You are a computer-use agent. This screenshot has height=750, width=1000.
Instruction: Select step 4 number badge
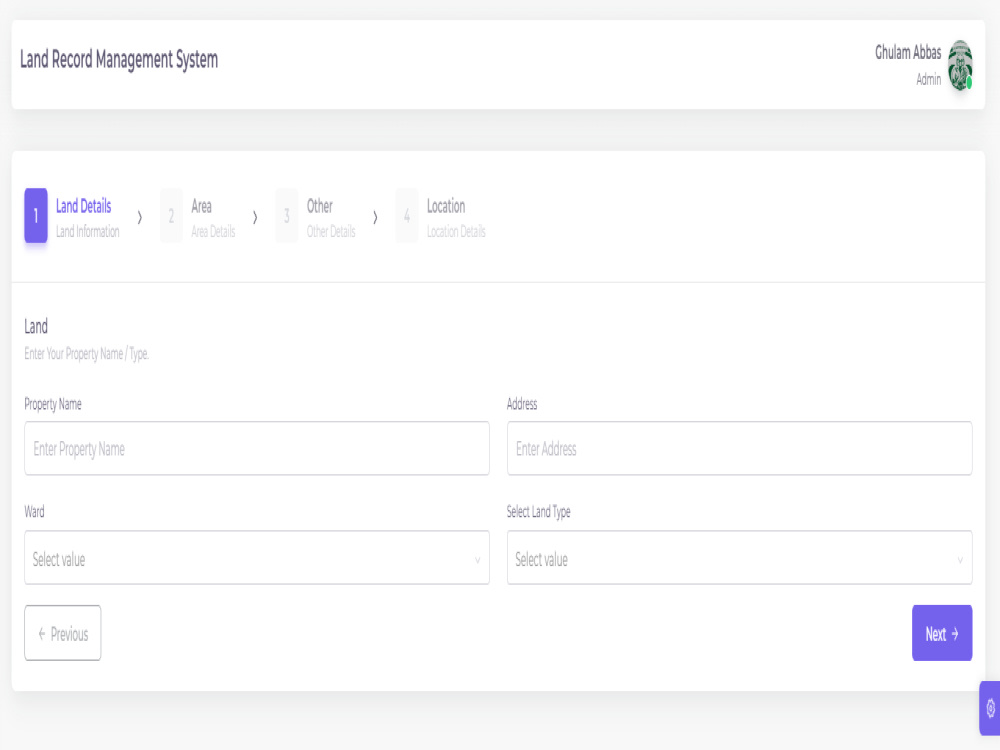[x=406, y=216]
